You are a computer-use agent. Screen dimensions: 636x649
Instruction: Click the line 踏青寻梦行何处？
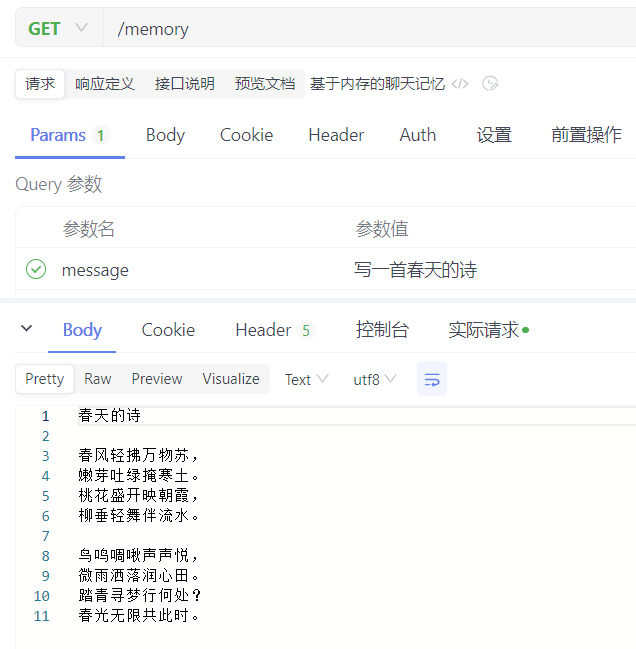pyautogui.click(x=139, y=596)
